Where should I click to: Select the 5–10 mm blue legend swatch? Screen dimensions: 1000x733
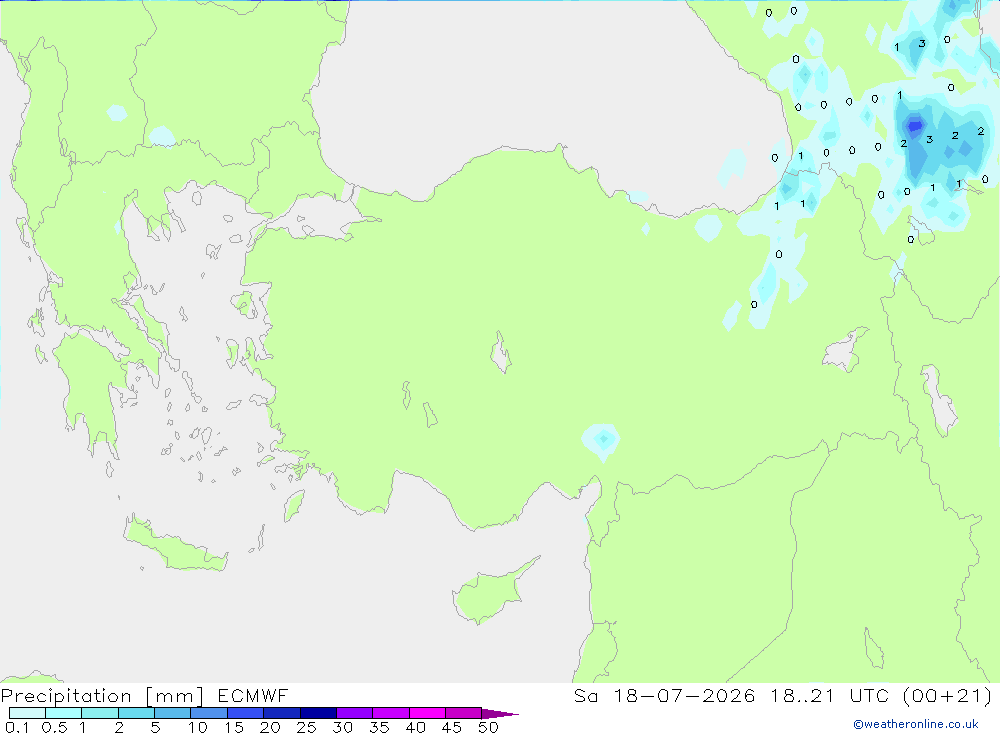tap(173, 713)
